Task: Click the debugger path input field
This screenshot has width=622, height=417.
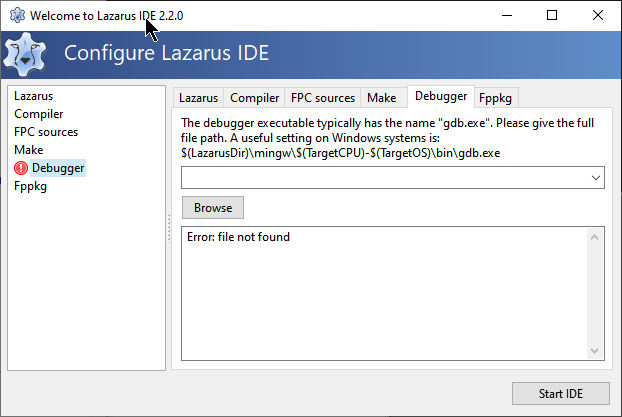Action: click(x=385, y=178)
